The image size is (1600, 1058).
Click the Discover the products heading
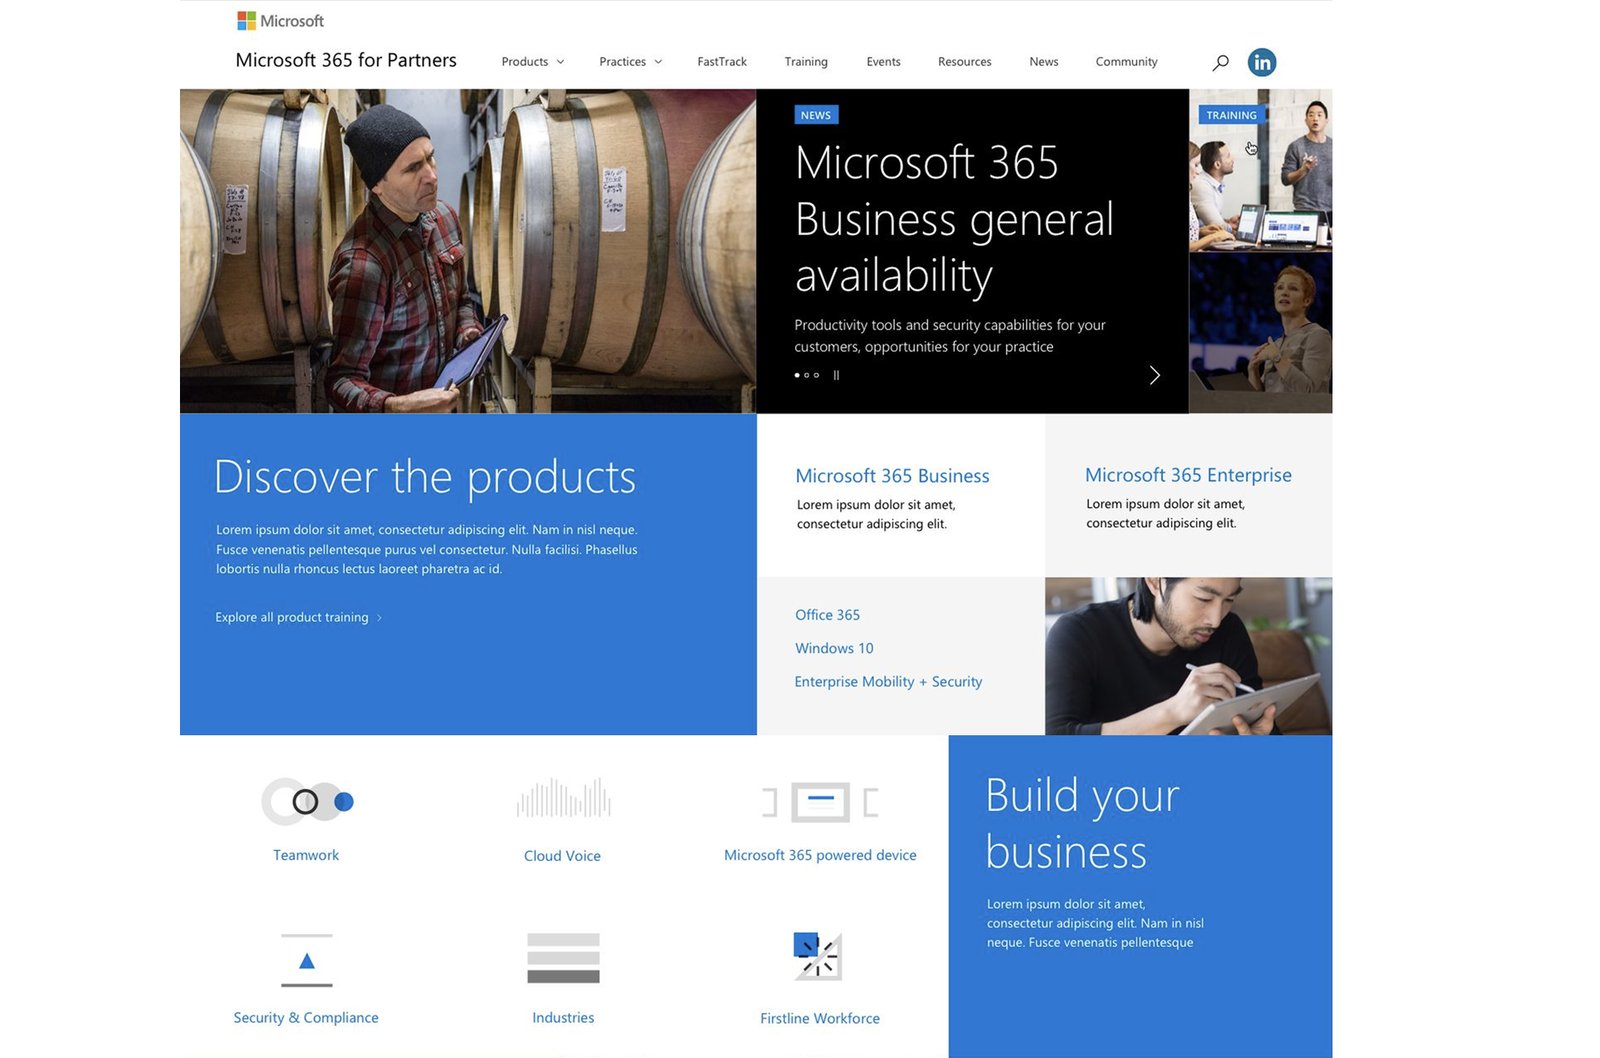pos(425,477)
